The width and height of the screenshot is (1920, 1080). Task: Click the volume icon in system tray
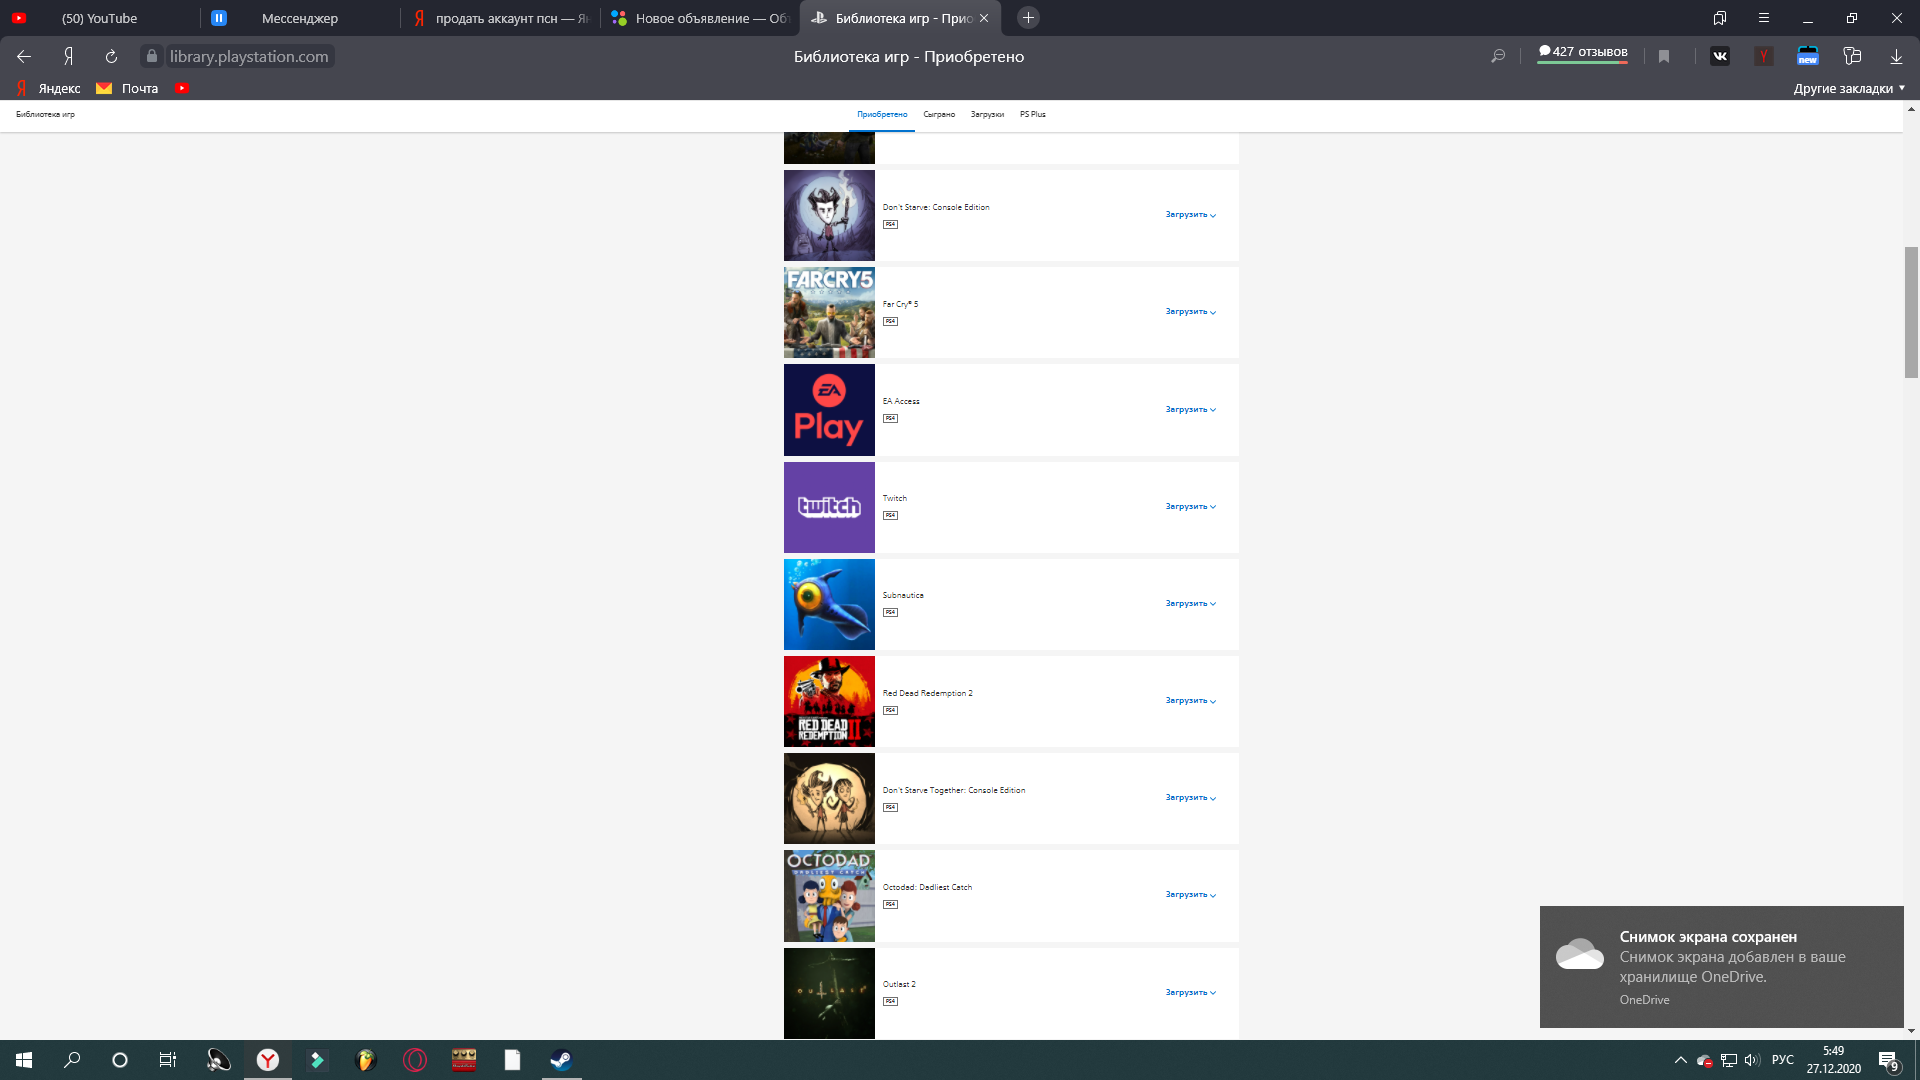[1752, 1060]
